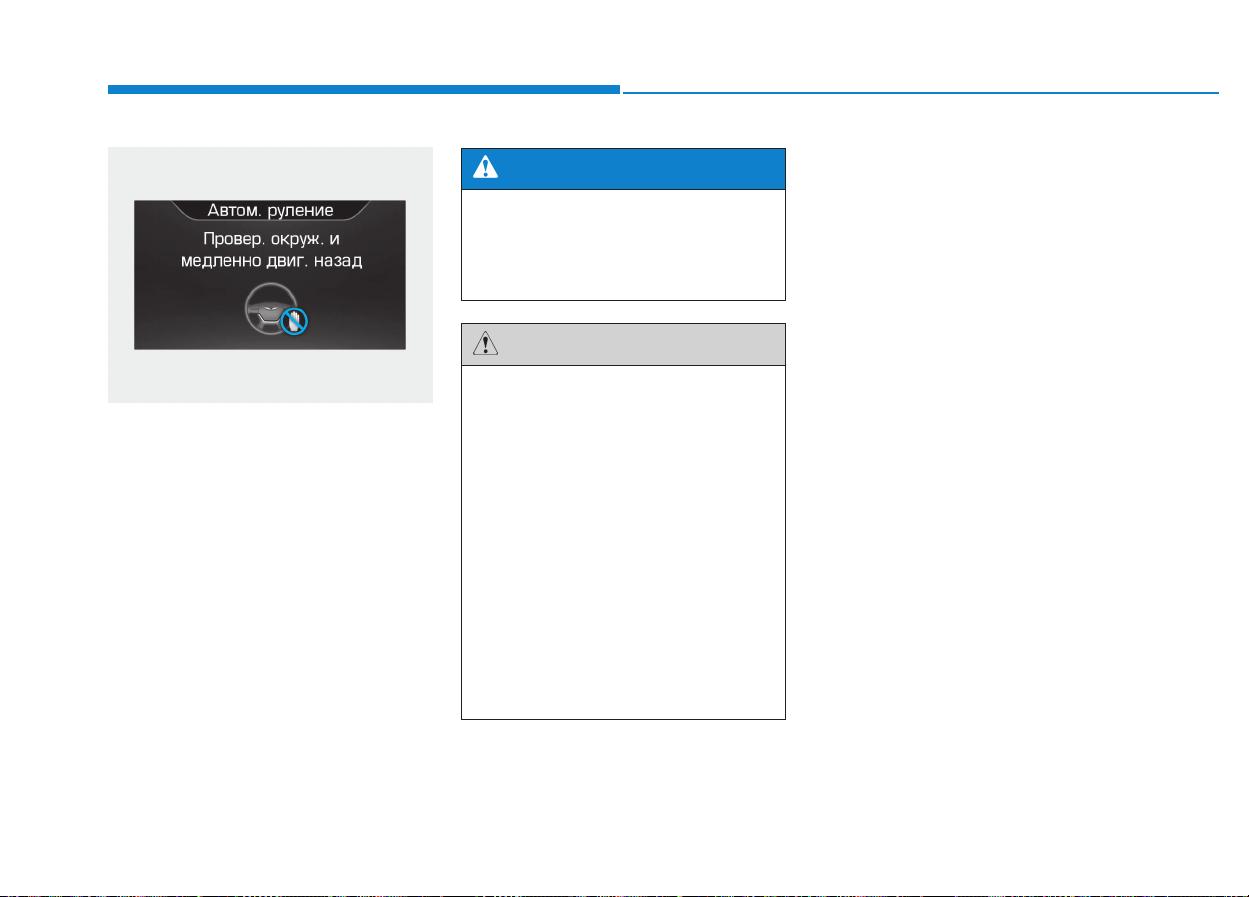Click the "Автом. руление" display title
1249x897 pixels.
[270, 210]
